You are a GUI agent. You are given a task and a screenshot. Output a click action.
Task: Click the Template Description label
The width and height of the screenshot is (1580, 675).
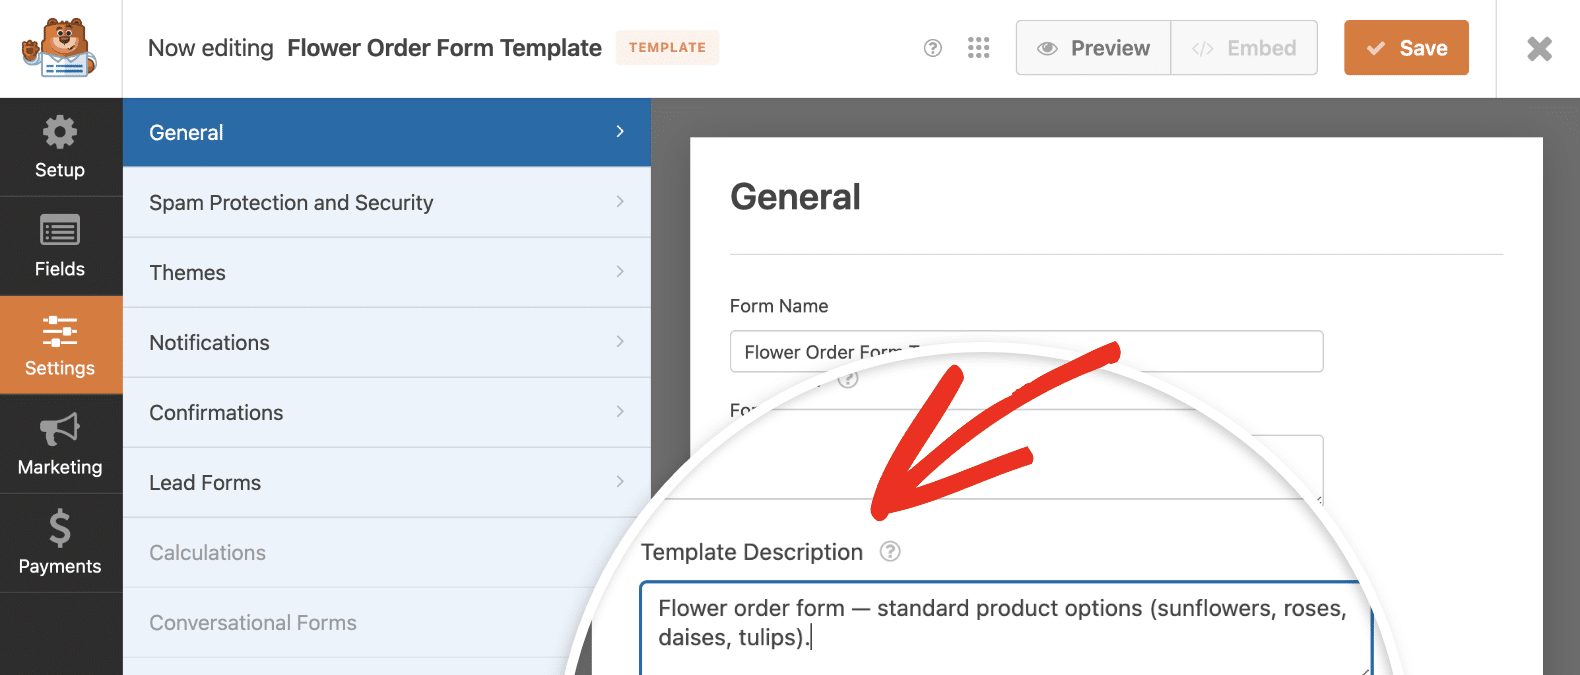(752, 552)
